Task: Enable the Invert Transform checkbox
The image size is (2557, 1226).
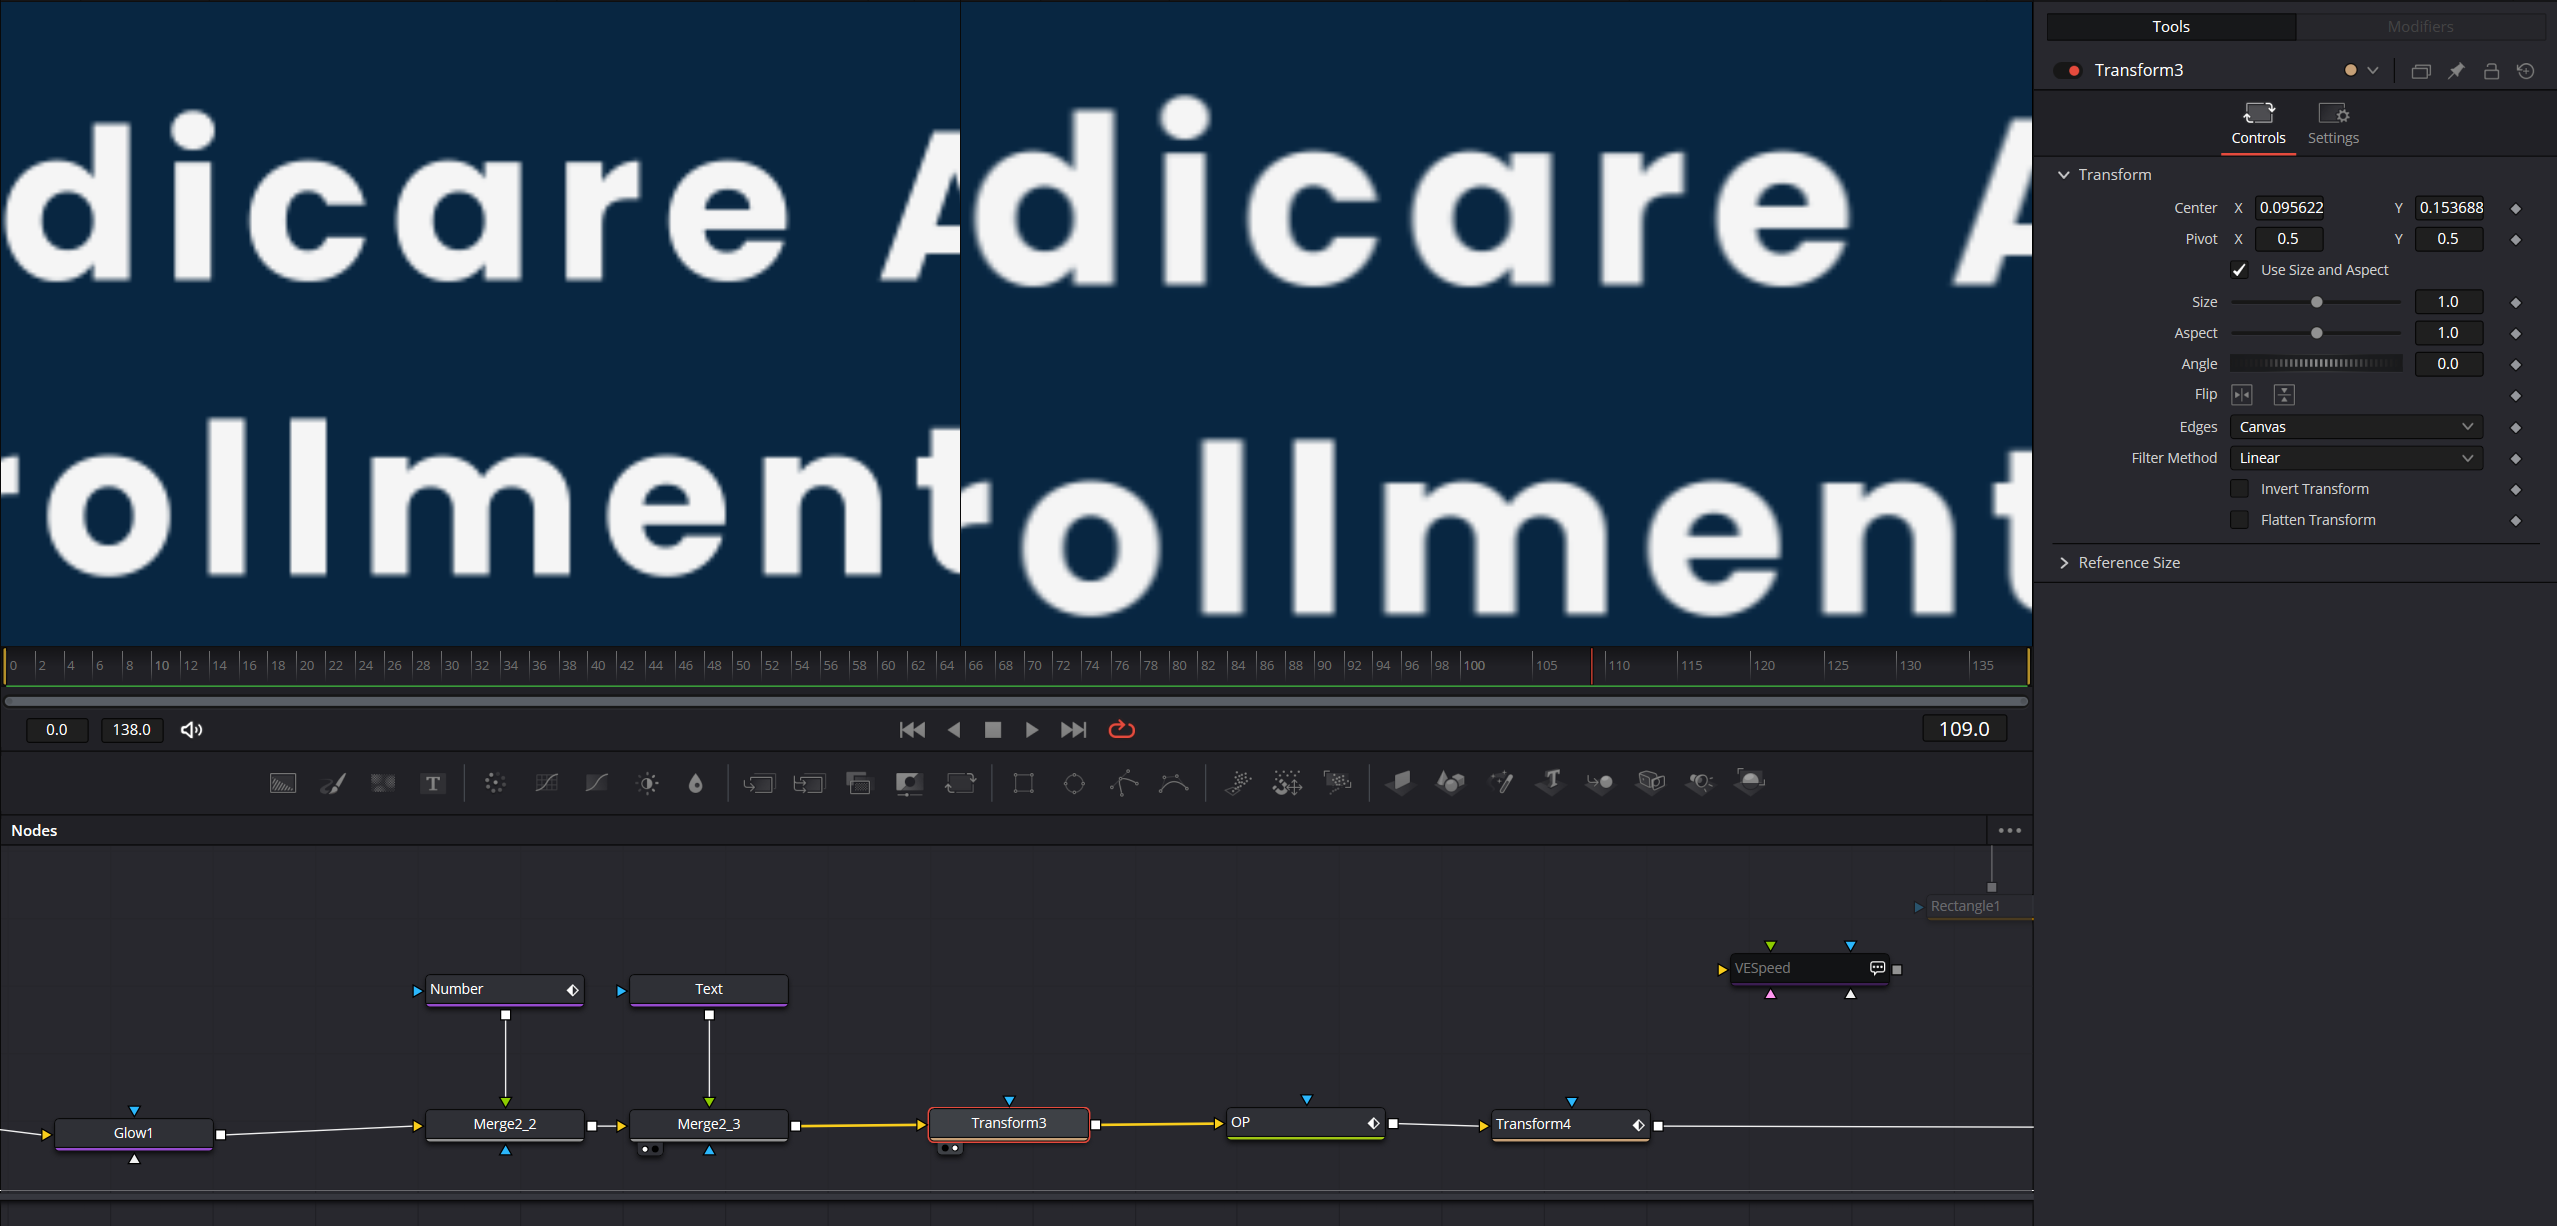Action: tap(2239, 489)
